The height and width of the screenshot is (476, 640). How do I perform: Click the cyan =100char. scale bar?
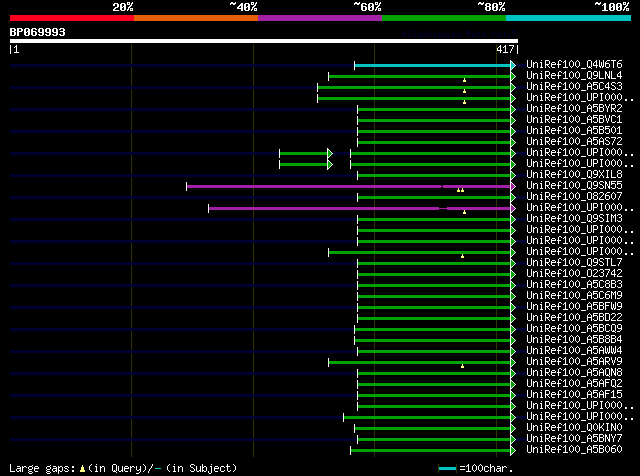pyautogui.click(x=447, y=469)
